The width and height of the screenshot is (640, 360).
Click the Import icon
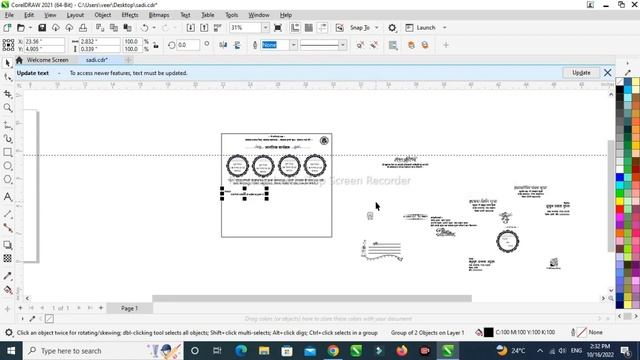point(191,28)
